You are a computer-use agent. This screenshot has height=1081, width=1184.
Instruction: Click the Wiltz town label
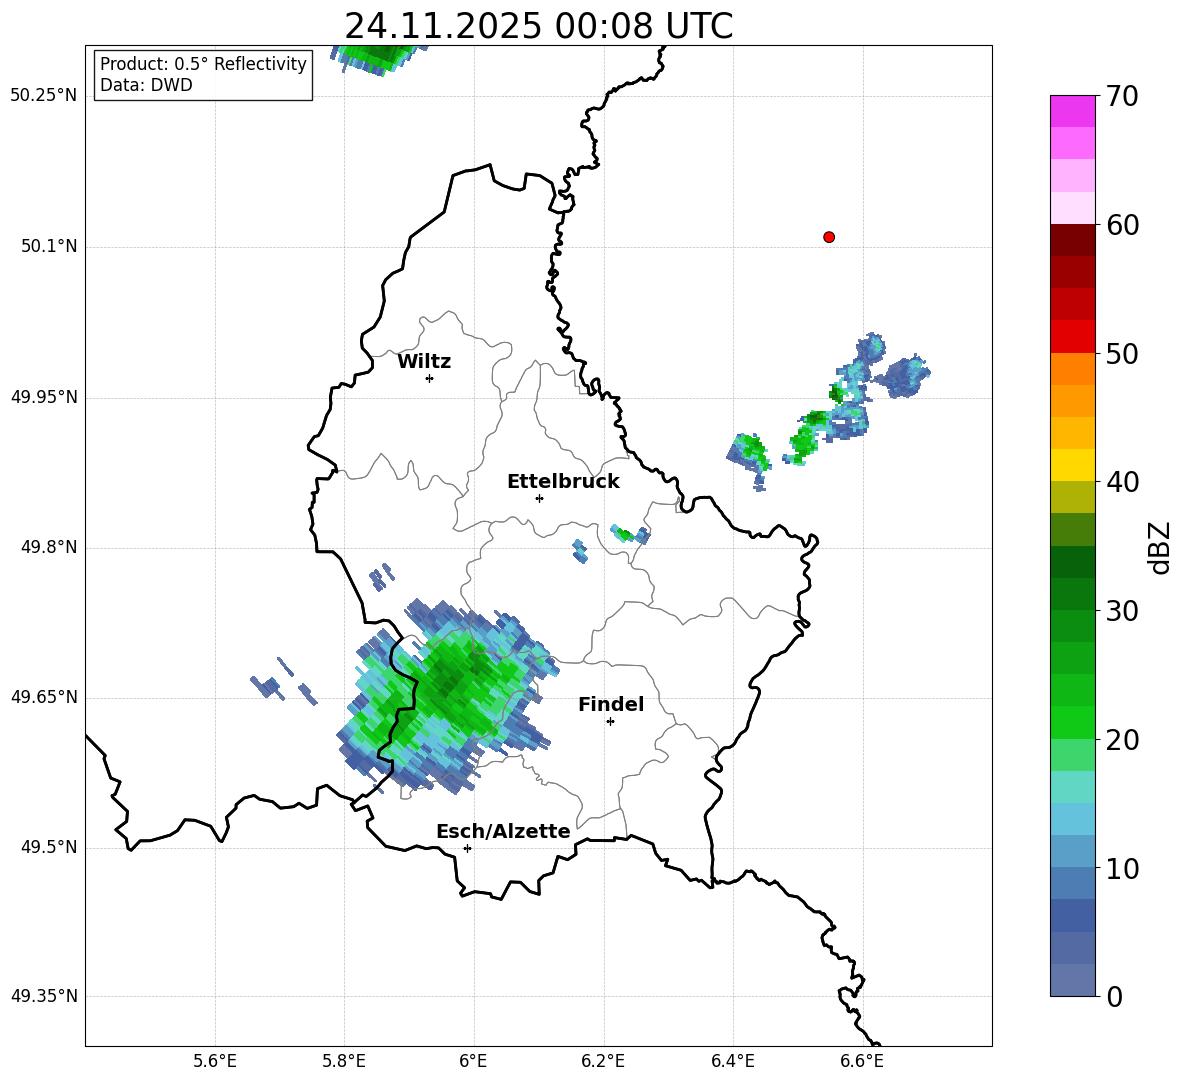(x=424, y=362)
